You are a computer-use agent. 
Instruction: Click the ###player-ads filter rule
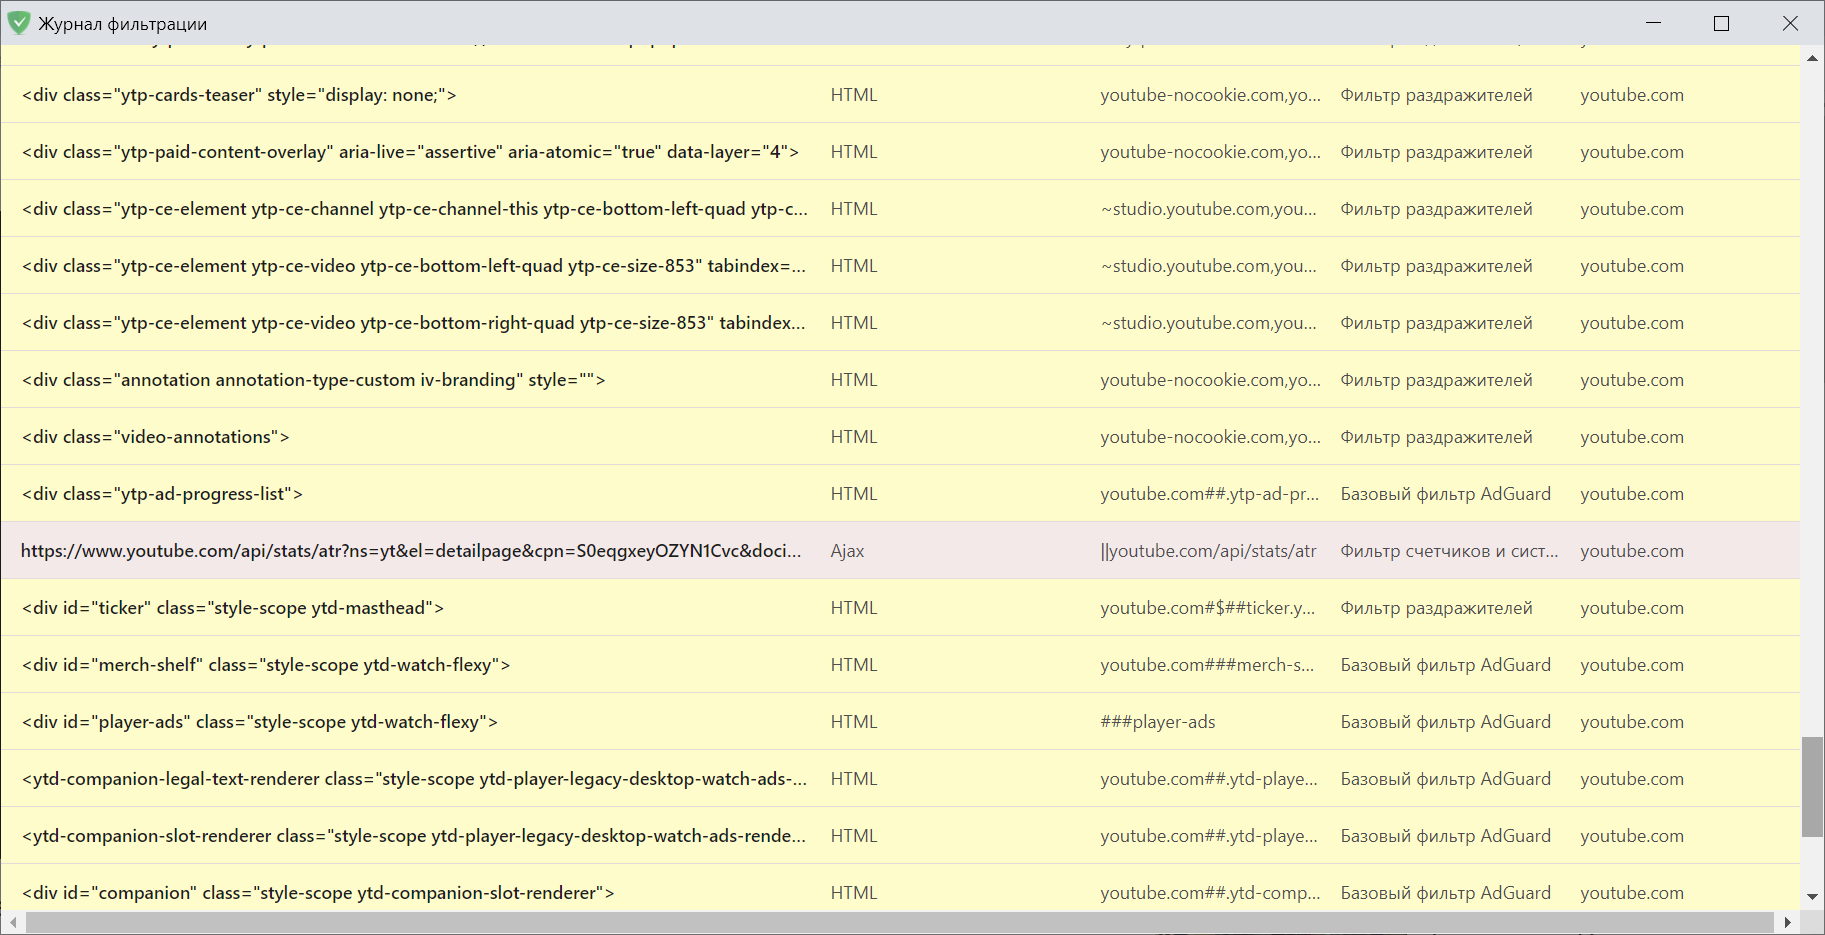point(1158,722)
